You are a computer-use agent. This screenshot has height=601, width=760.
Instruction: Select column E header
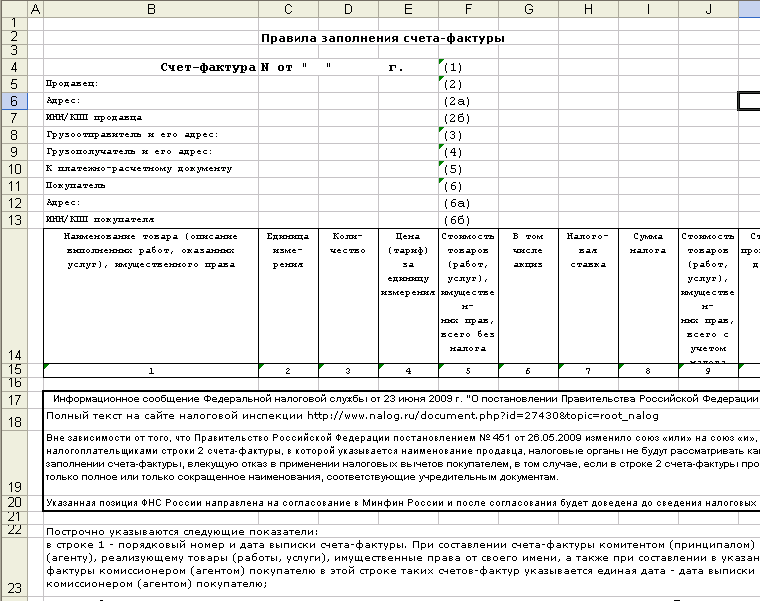tap(409, 9)
